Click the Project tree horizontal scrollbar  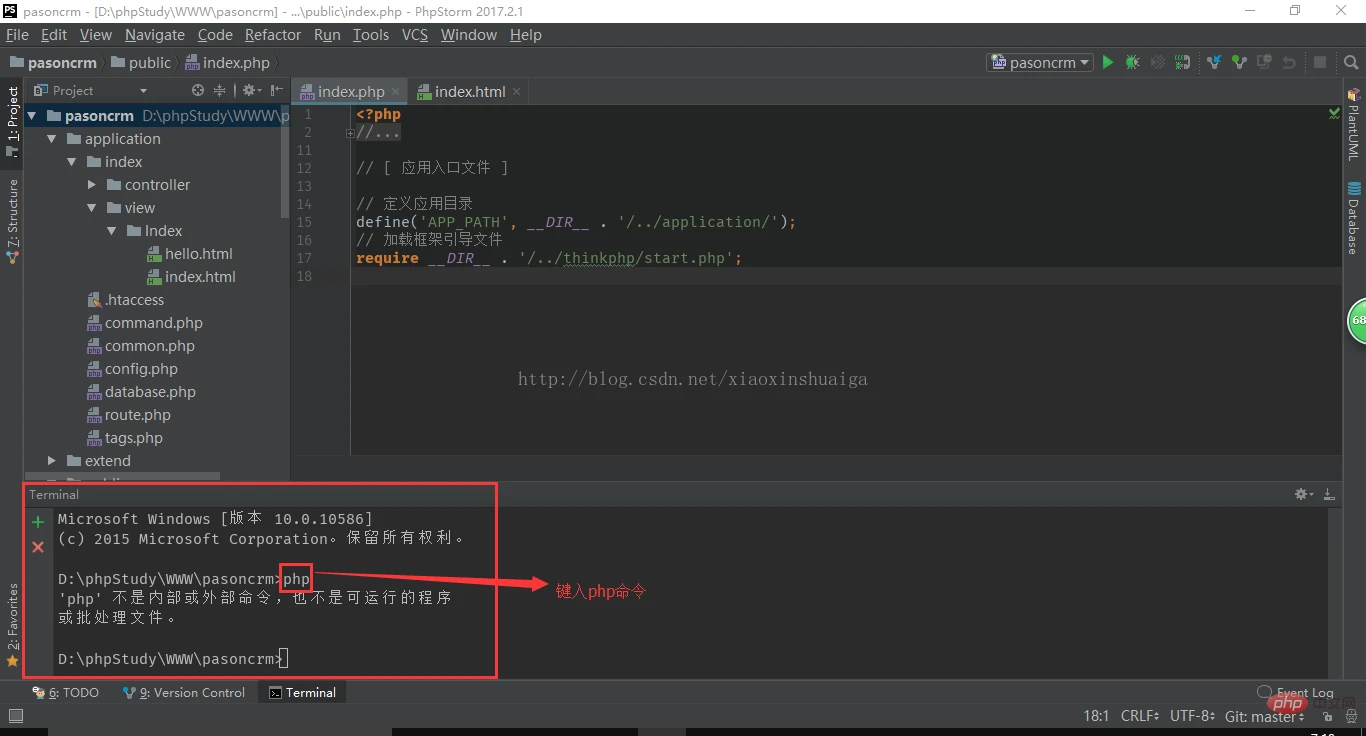(x=122, y=476)
